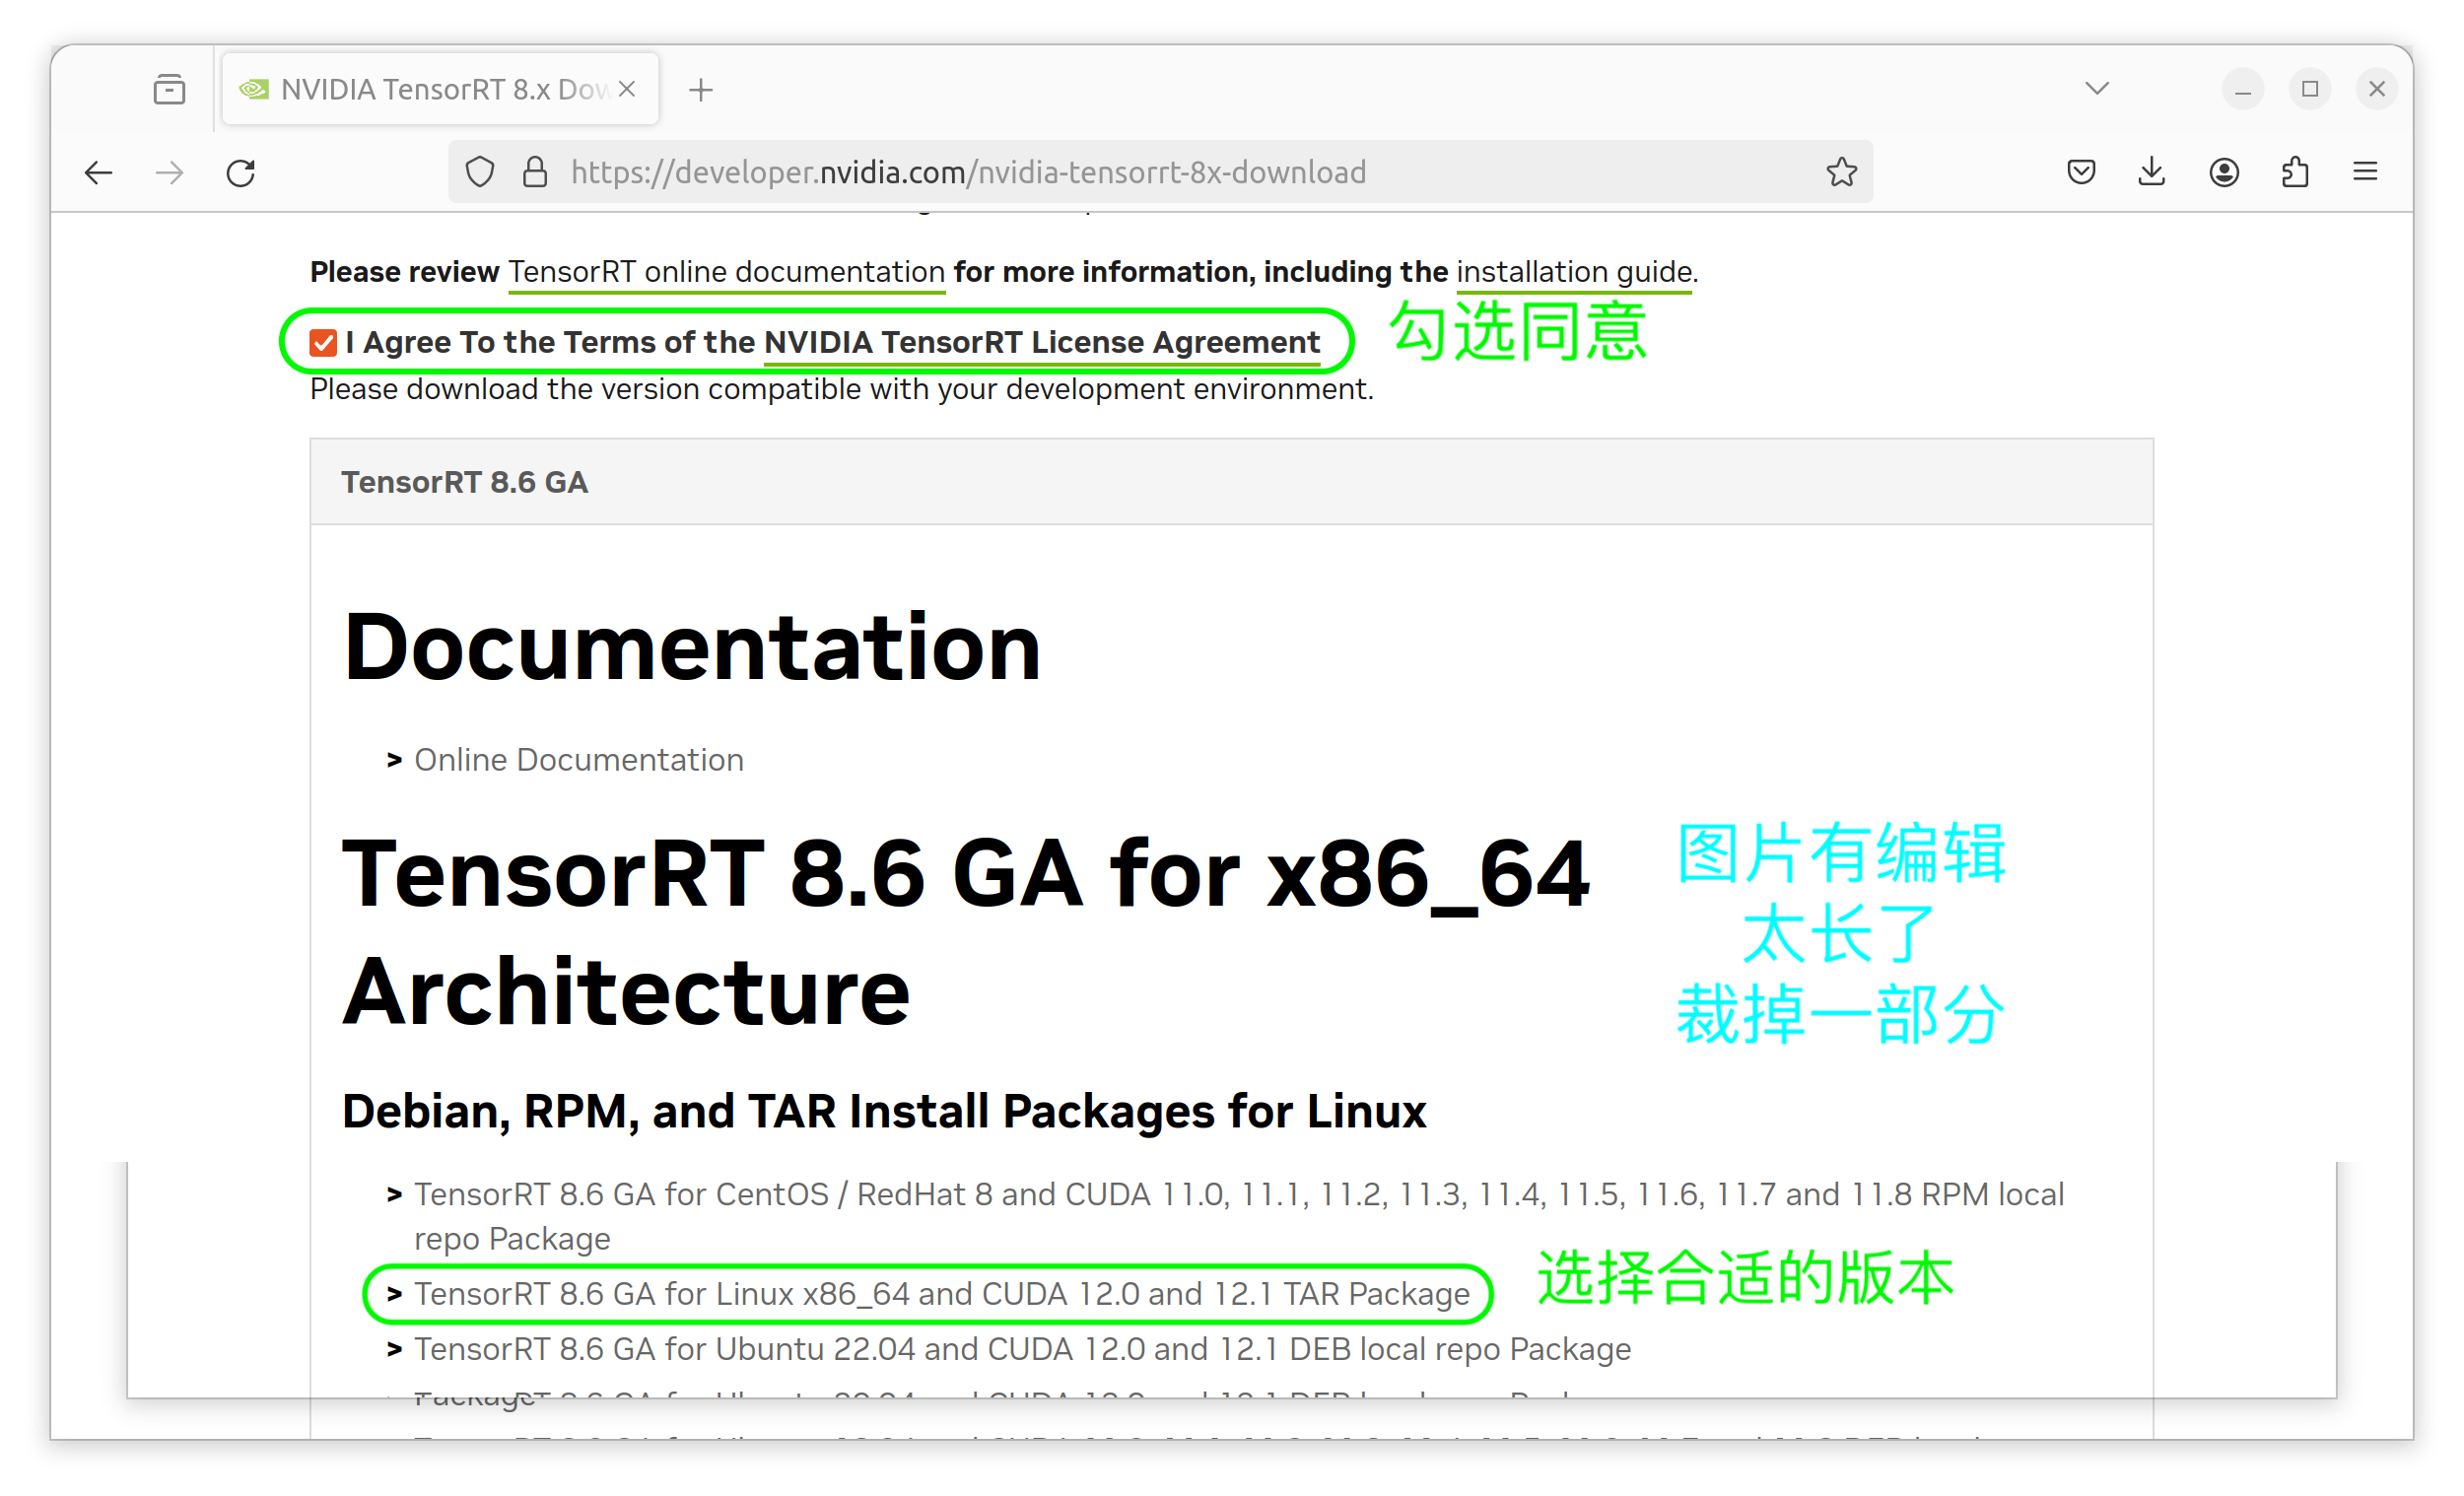Open TensorRT online documentation link
Image resolution: width=2464 pixels, height=1496 pixels.
point(726,272)
